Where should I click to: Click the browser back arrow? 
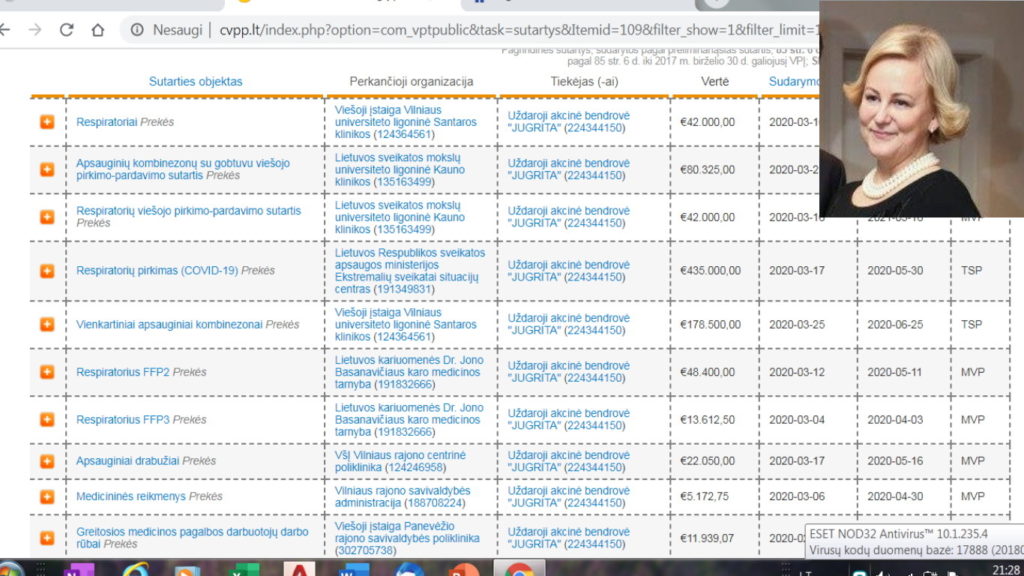point(7,30)
